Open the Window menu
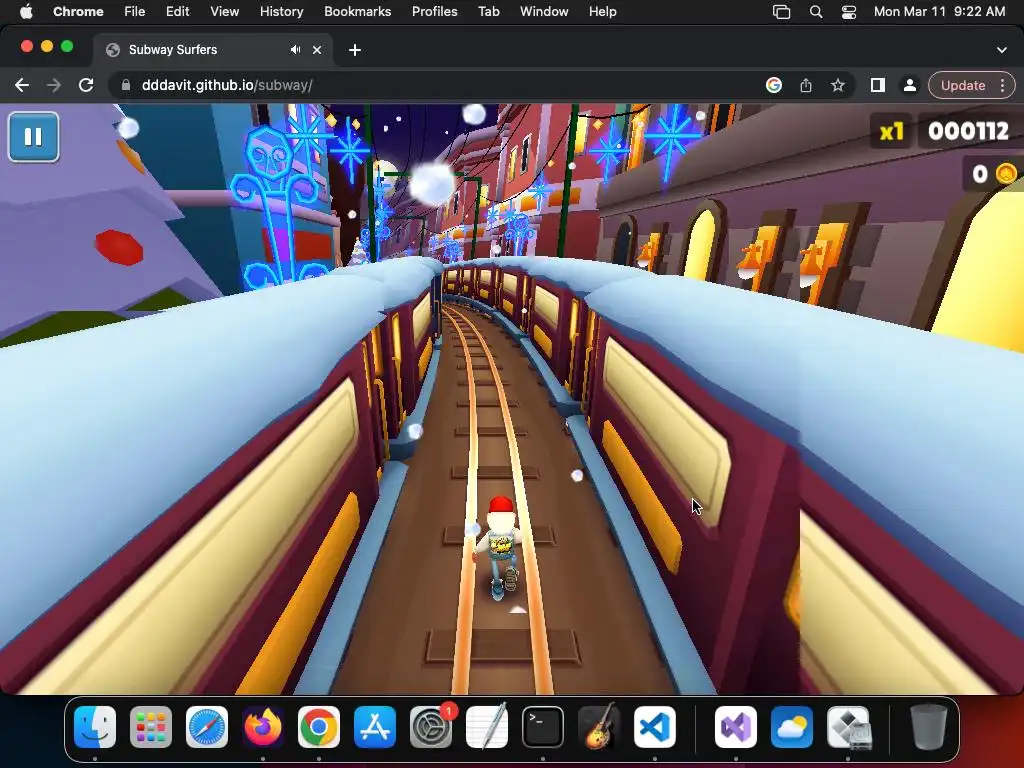 click(x=544, y=12)
